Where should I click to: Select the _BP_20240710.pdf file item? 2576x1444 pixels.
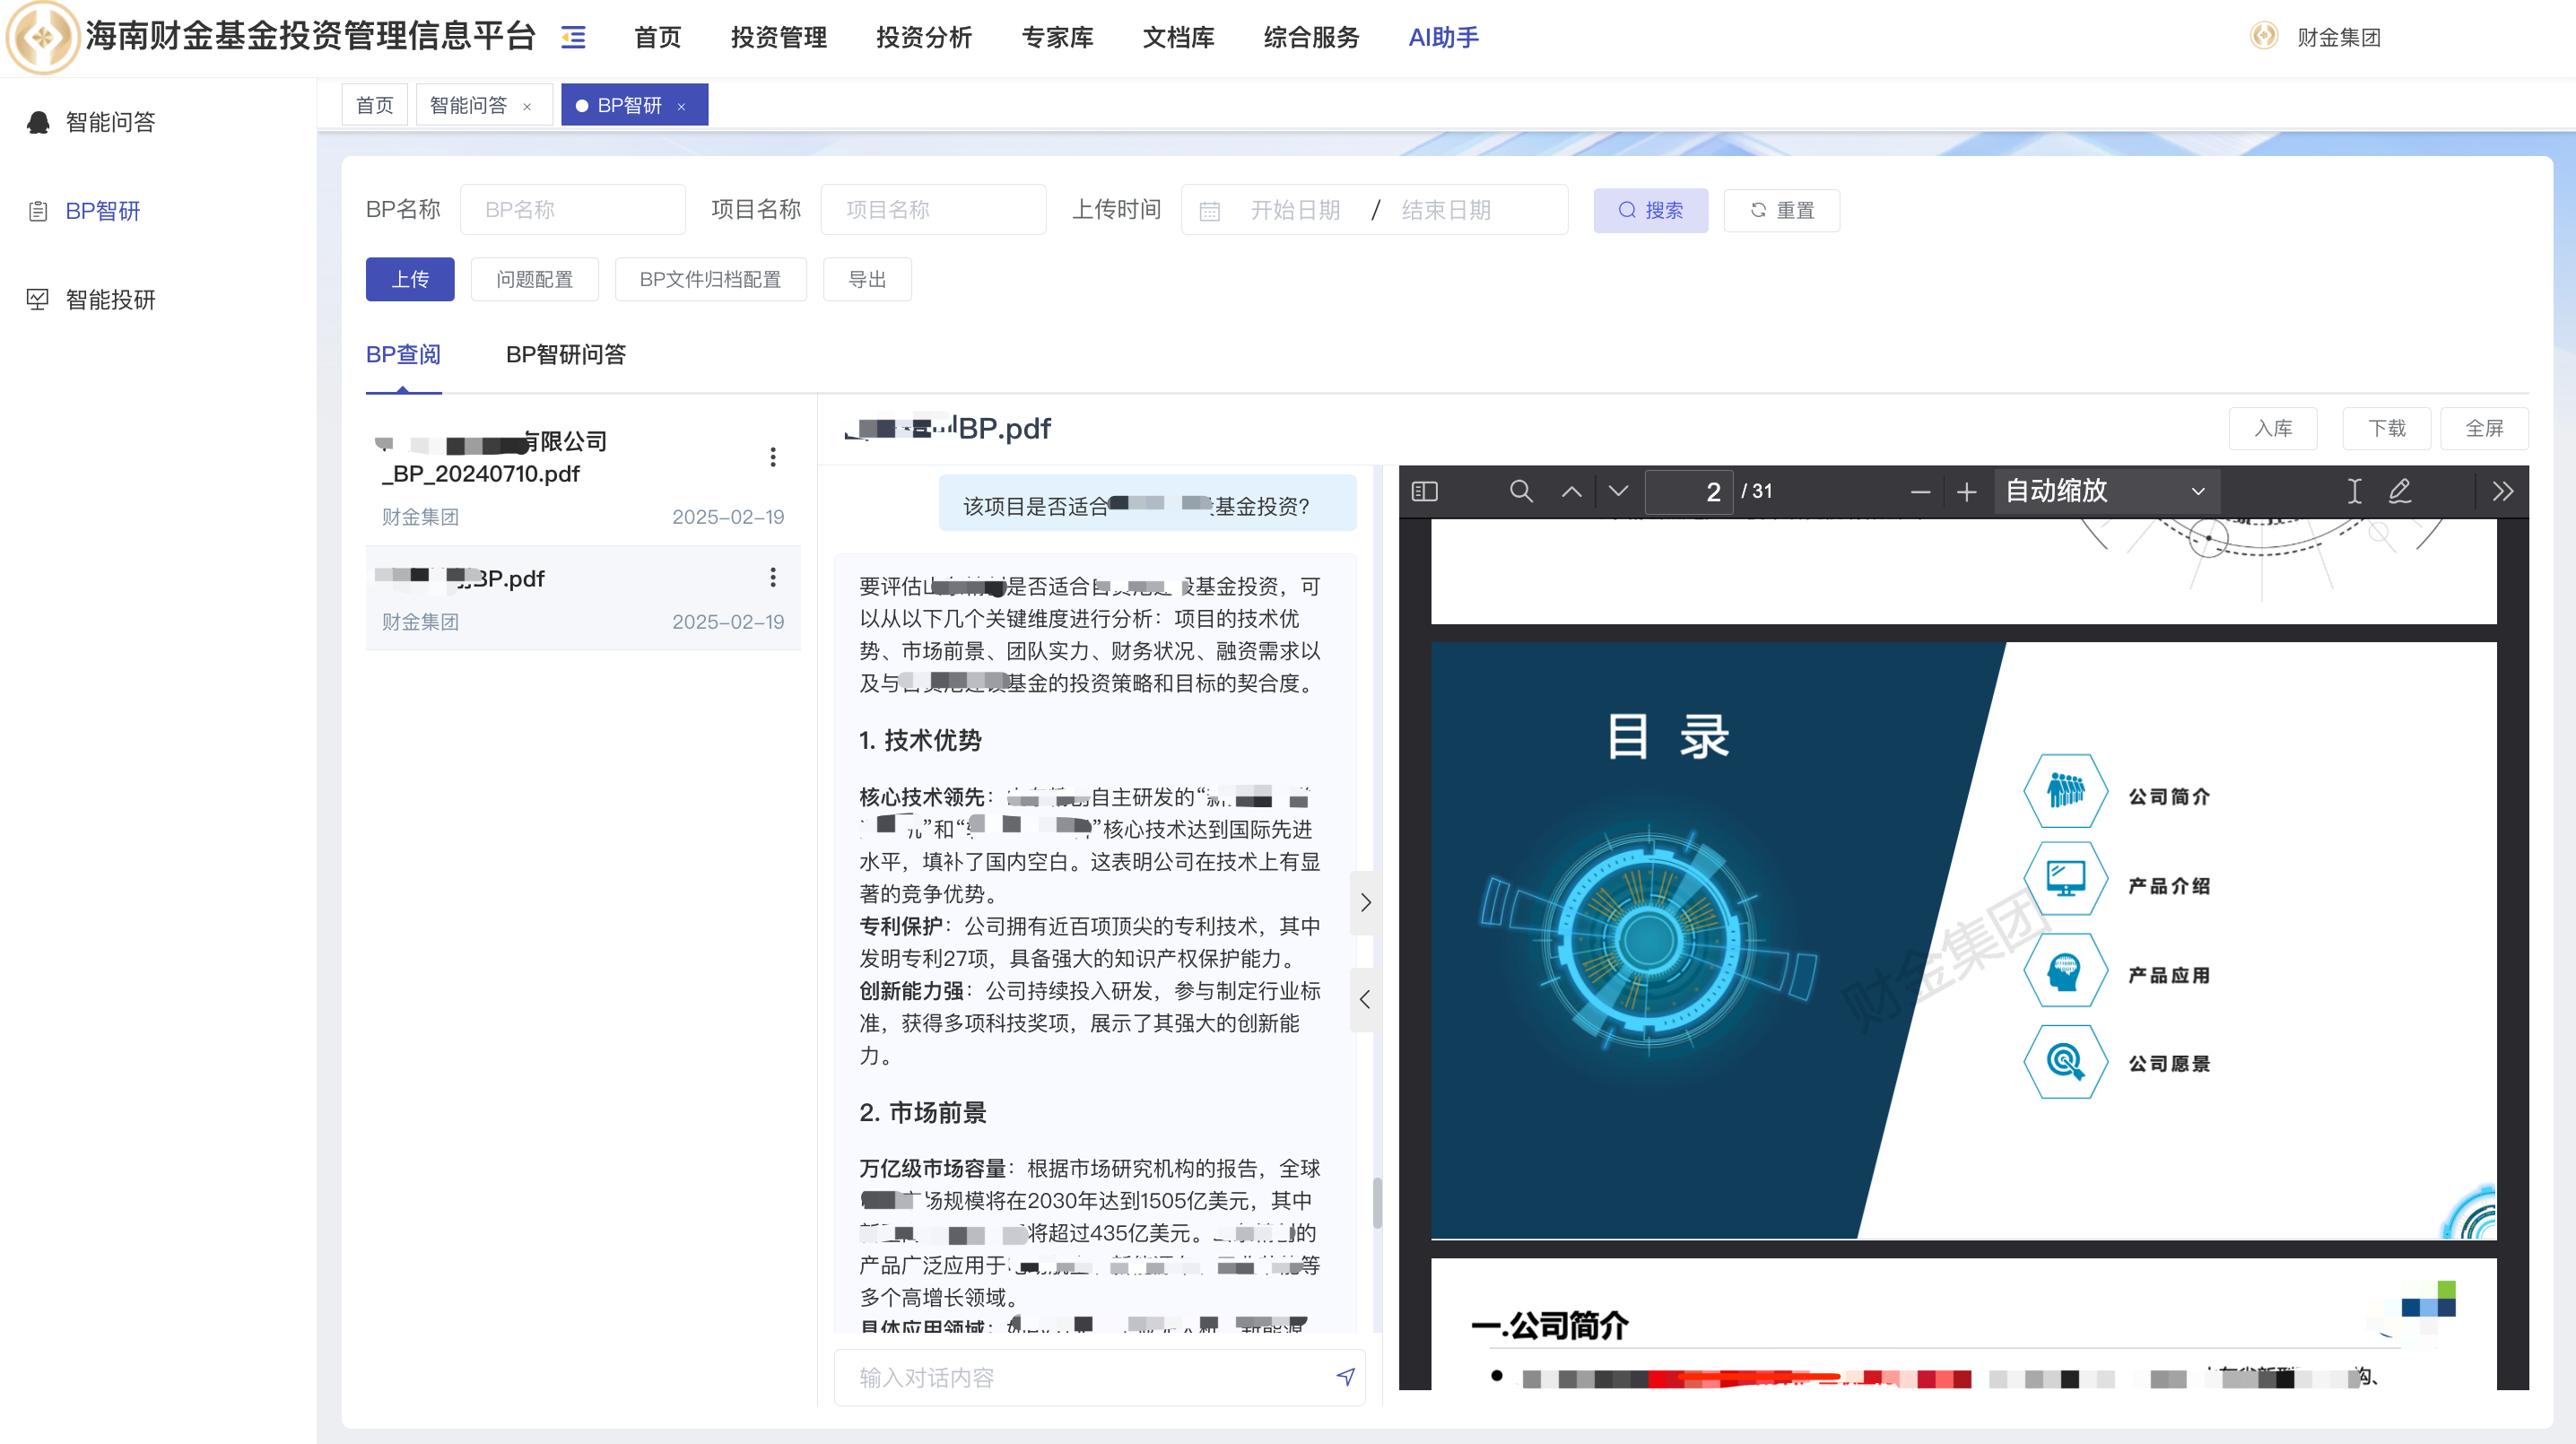583,477
